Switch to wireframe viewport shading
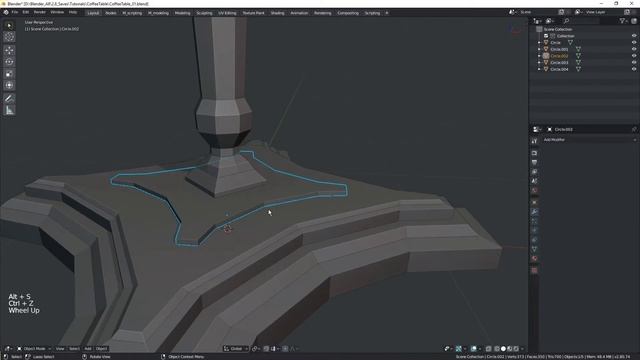 pos(497,349)
